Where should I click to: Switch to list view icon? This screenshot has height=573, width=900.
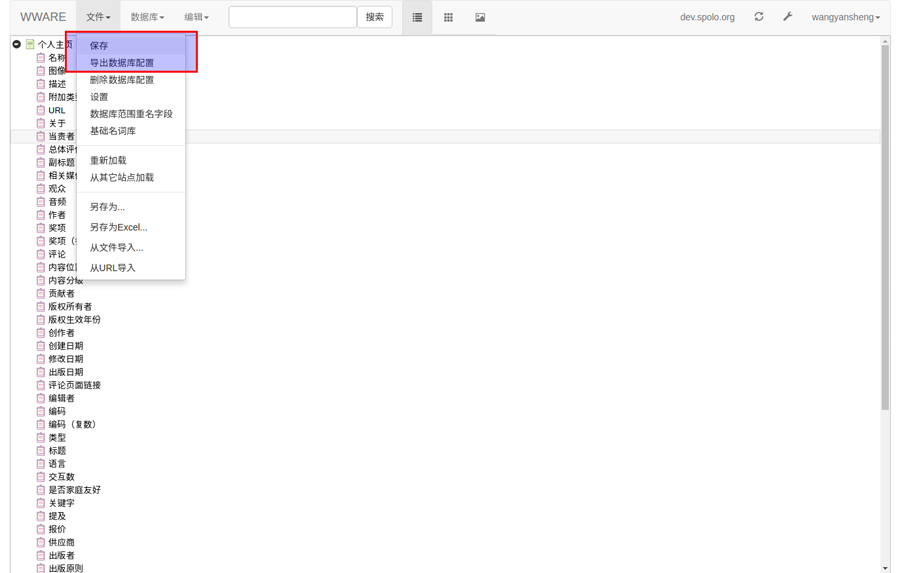coord(417,17)
